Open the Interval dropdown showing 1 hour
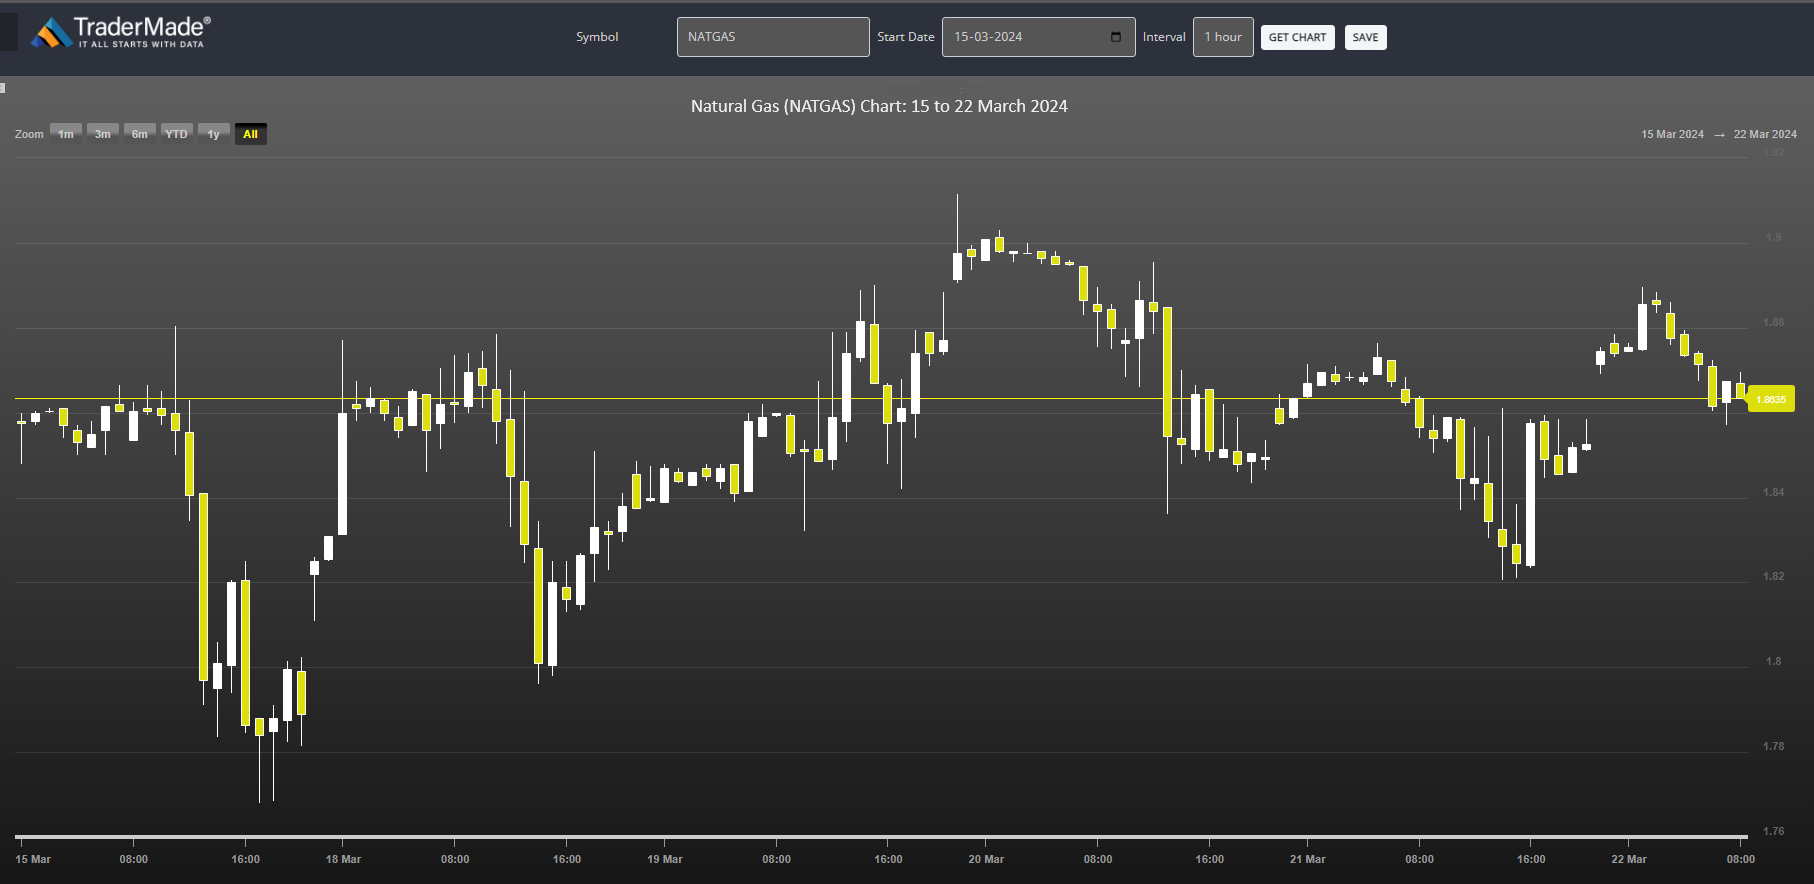 pyautogui.click(x=1223, y=37)
